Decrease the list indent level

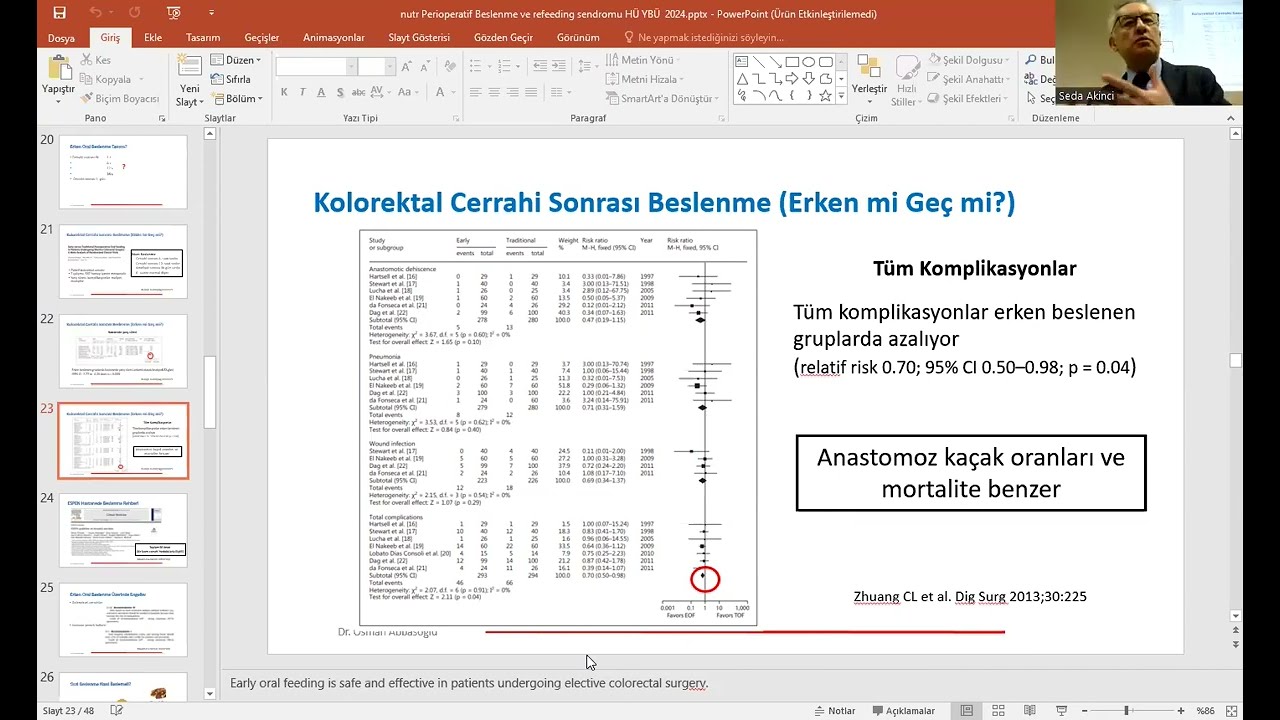point(540,66)
